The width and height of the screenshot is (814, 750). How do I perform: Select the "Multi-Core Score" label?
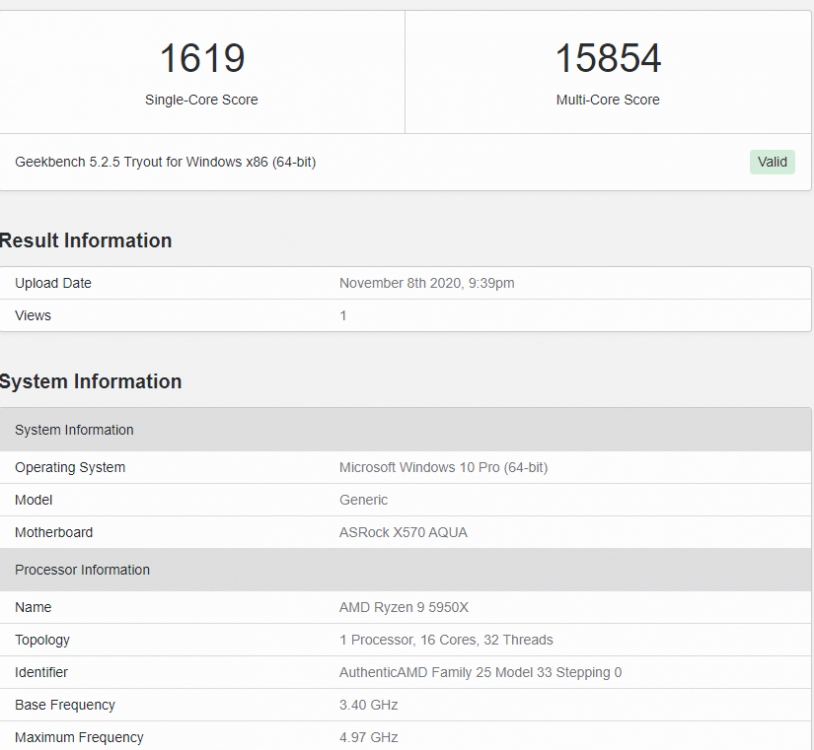tap(608, 100)
